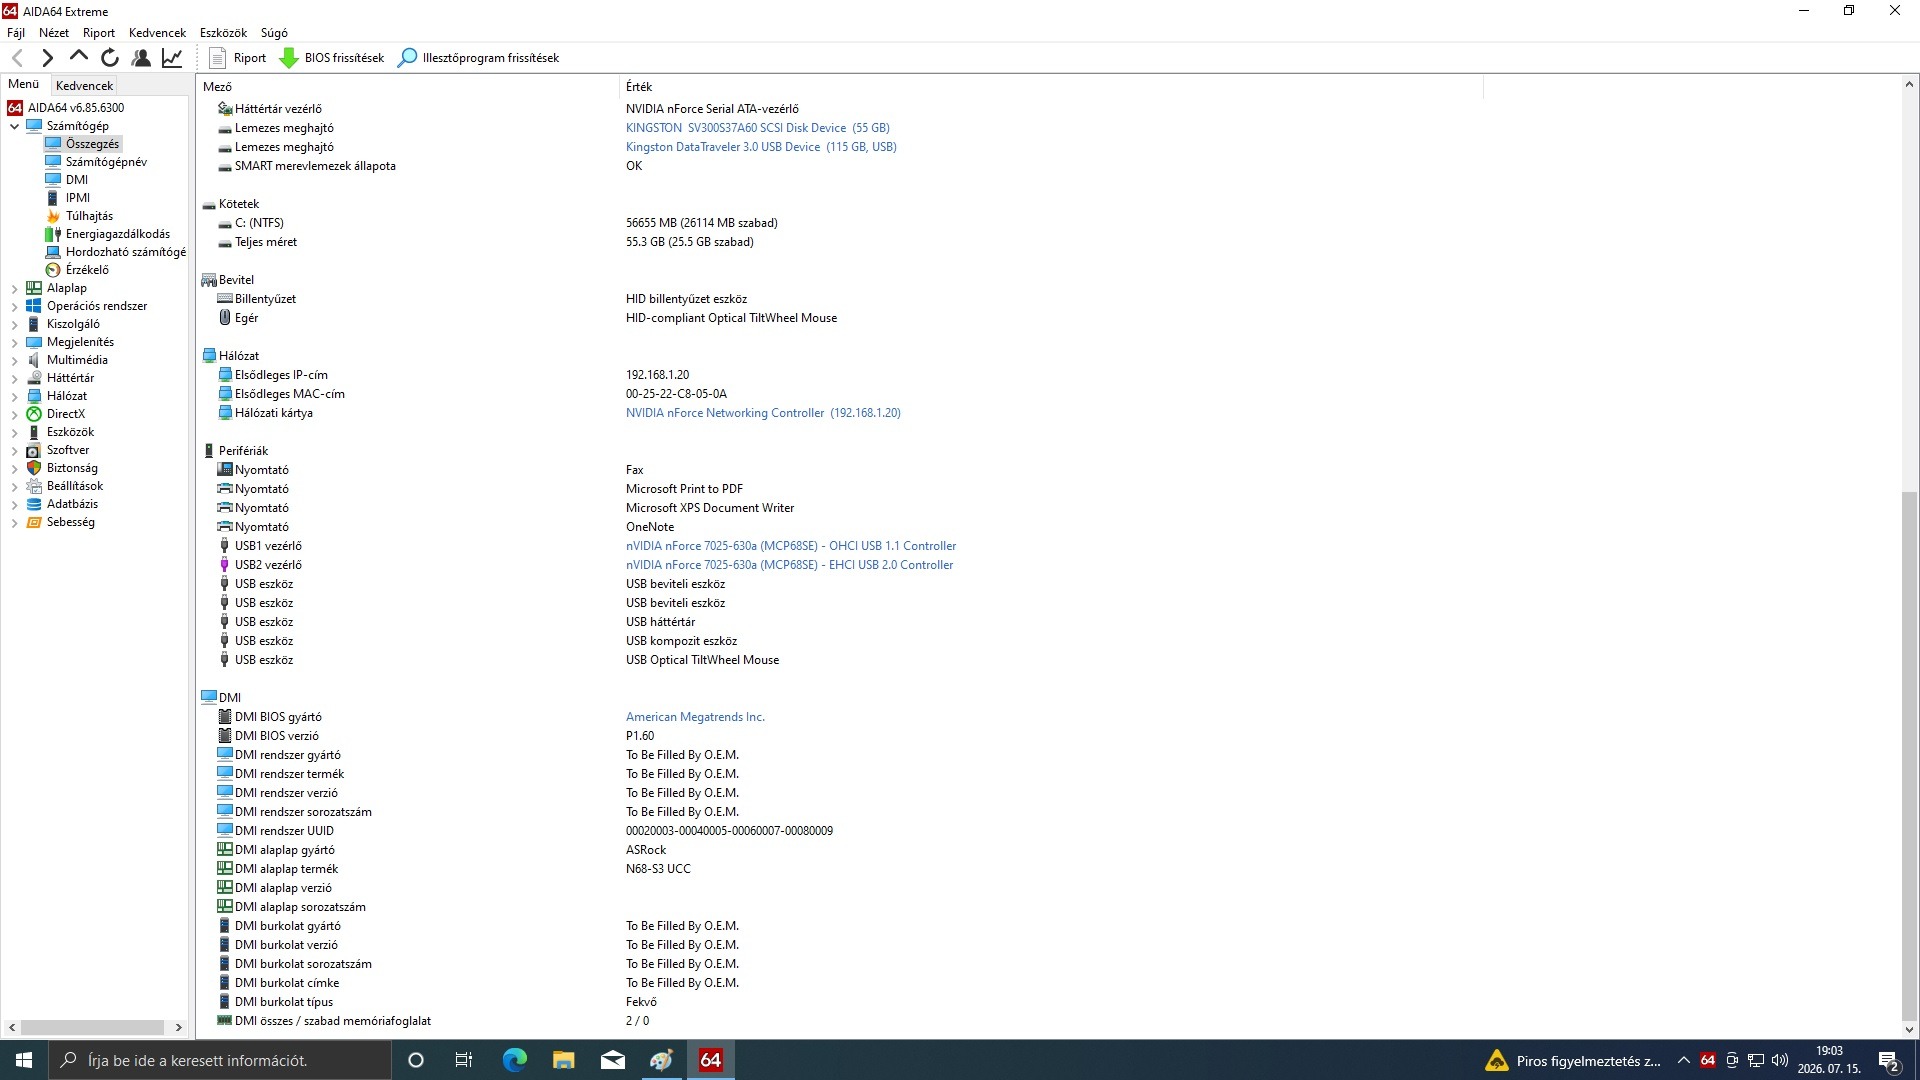The image size is (1920, 1080).
Task: Click the sidebar horizontal scrollbar right arrow
Action: (179, 1027)
